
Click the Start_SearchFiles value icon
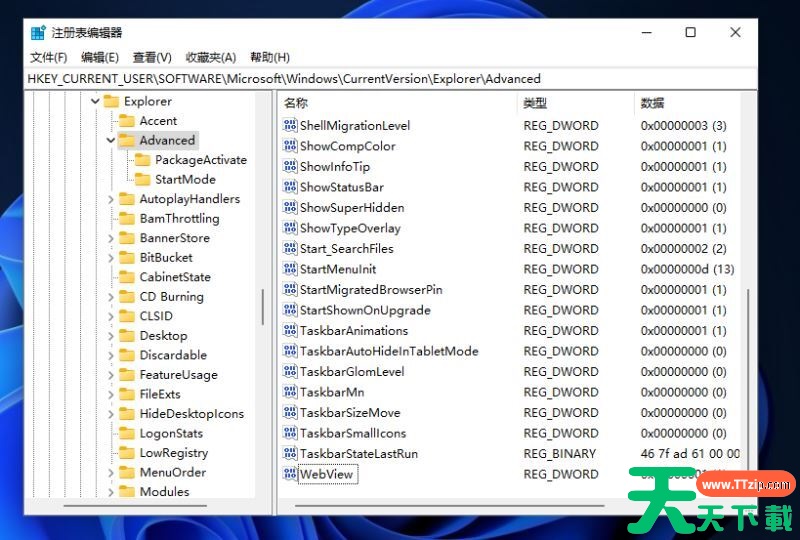290,248
